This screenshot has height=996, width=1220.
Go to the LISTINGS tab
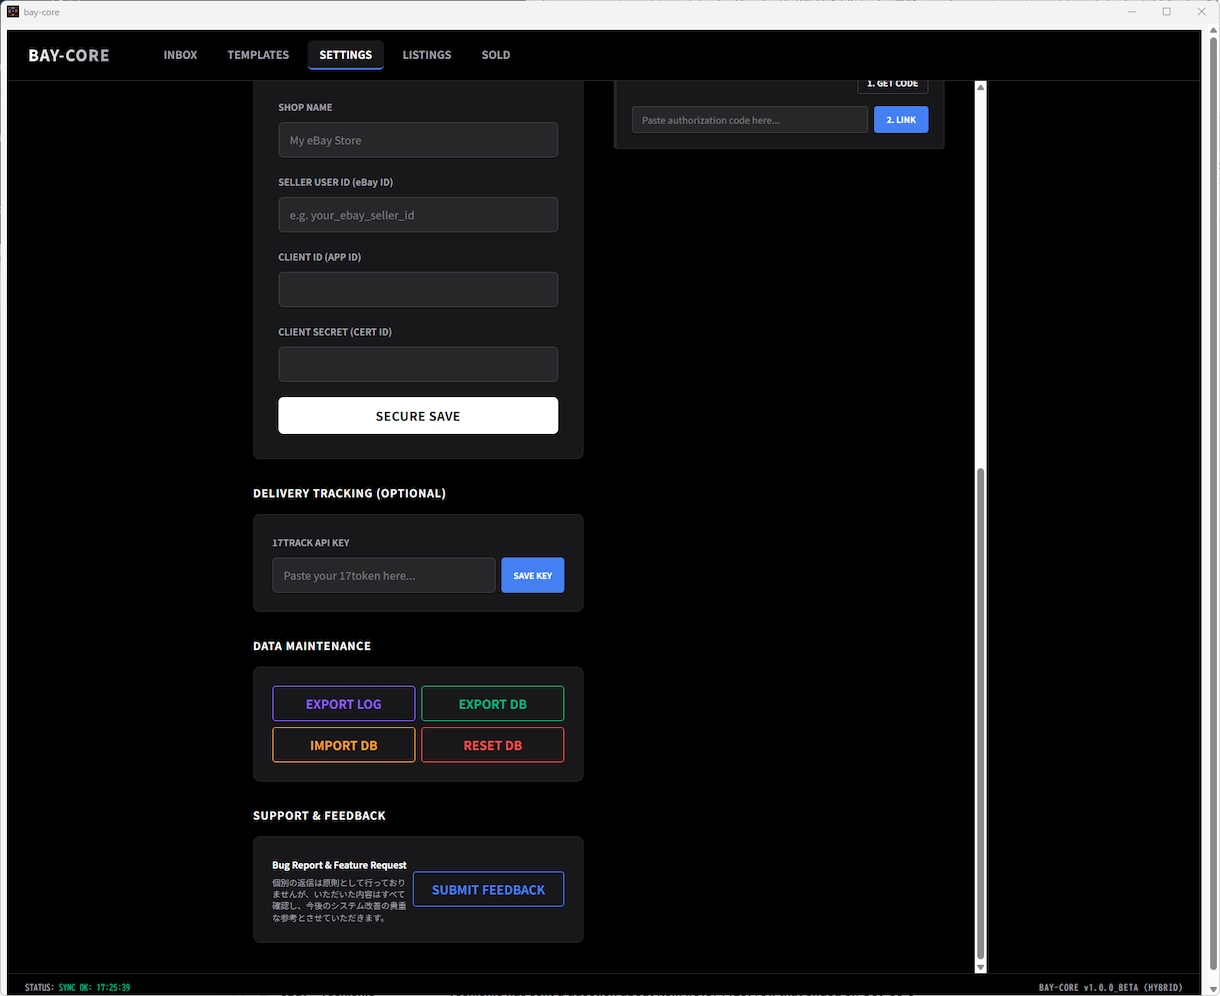point(427,55)
